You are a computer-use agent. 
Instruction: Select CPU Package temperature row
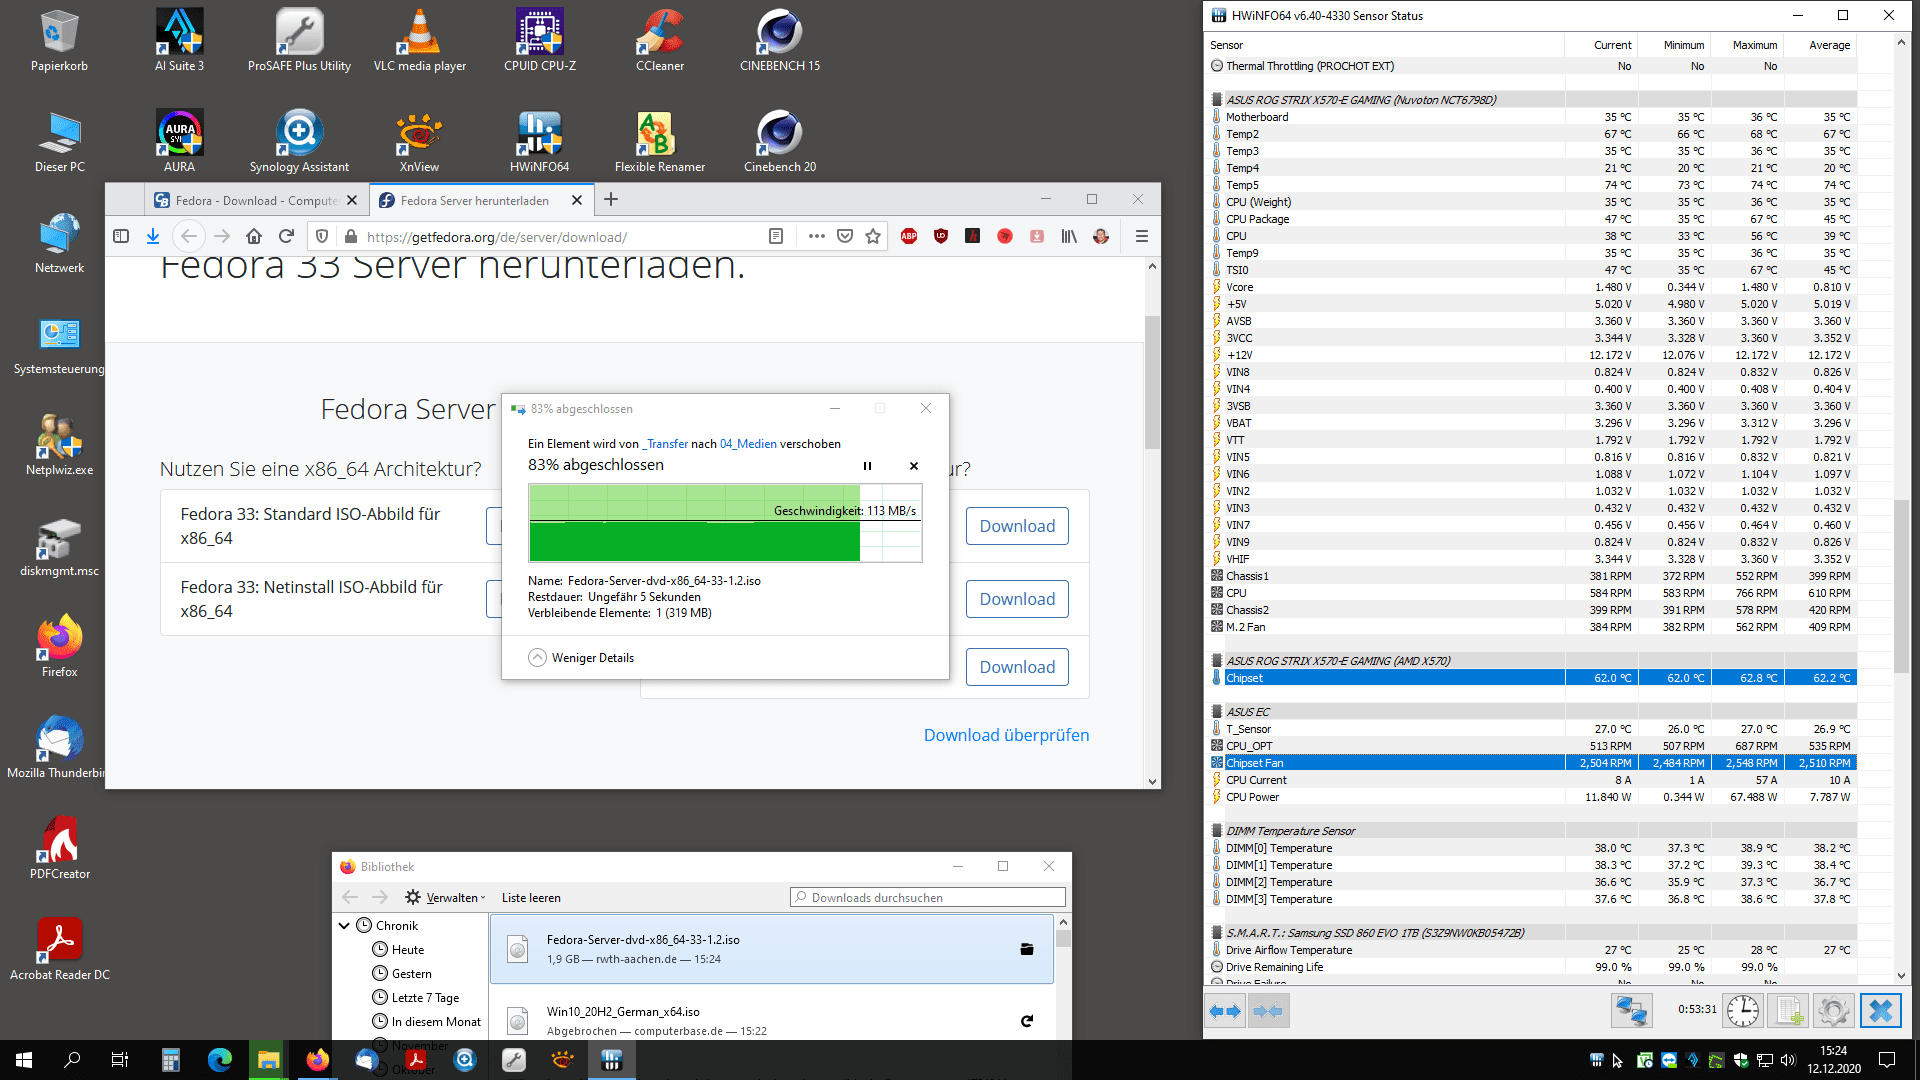pos(1533,219)
